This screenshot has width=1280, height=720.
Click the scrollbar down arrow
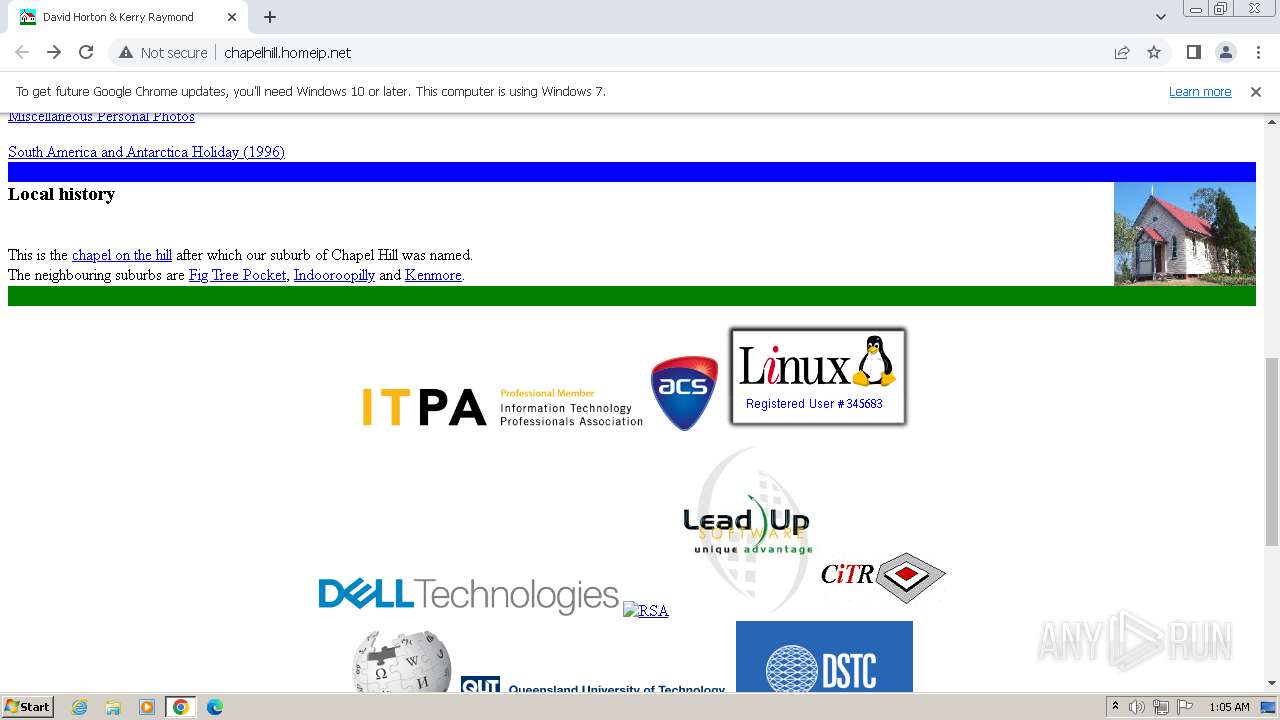click(x=1272, y=684)
